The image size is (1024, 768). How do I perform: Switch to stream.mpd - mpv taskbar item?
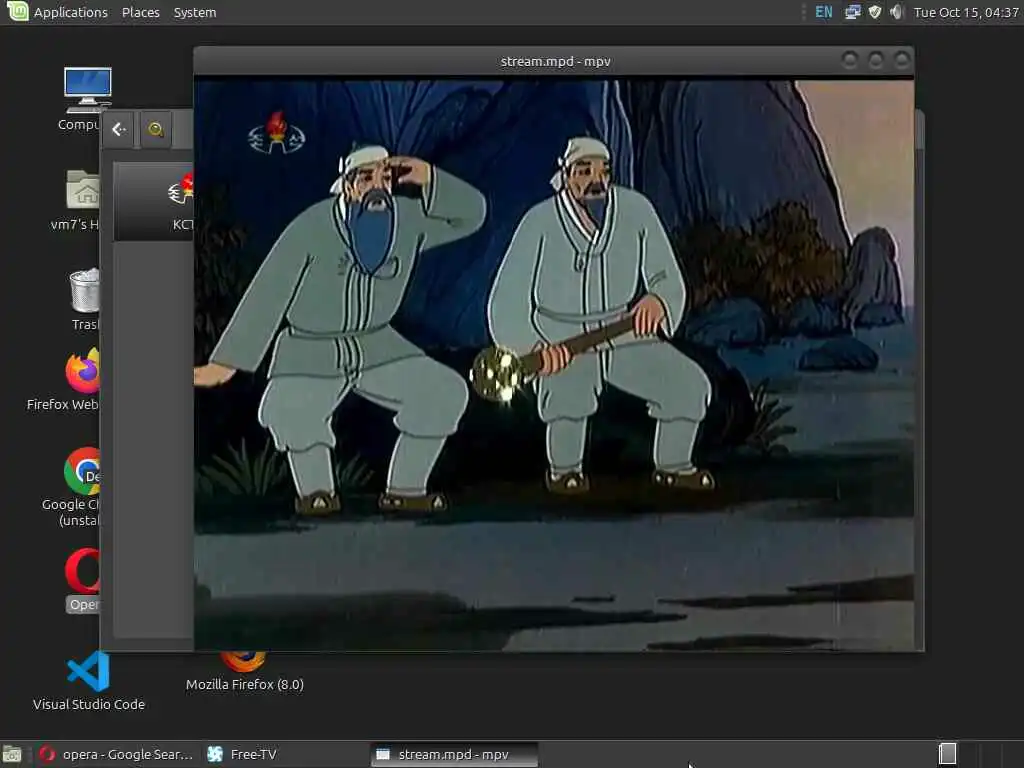click(454, 754)
